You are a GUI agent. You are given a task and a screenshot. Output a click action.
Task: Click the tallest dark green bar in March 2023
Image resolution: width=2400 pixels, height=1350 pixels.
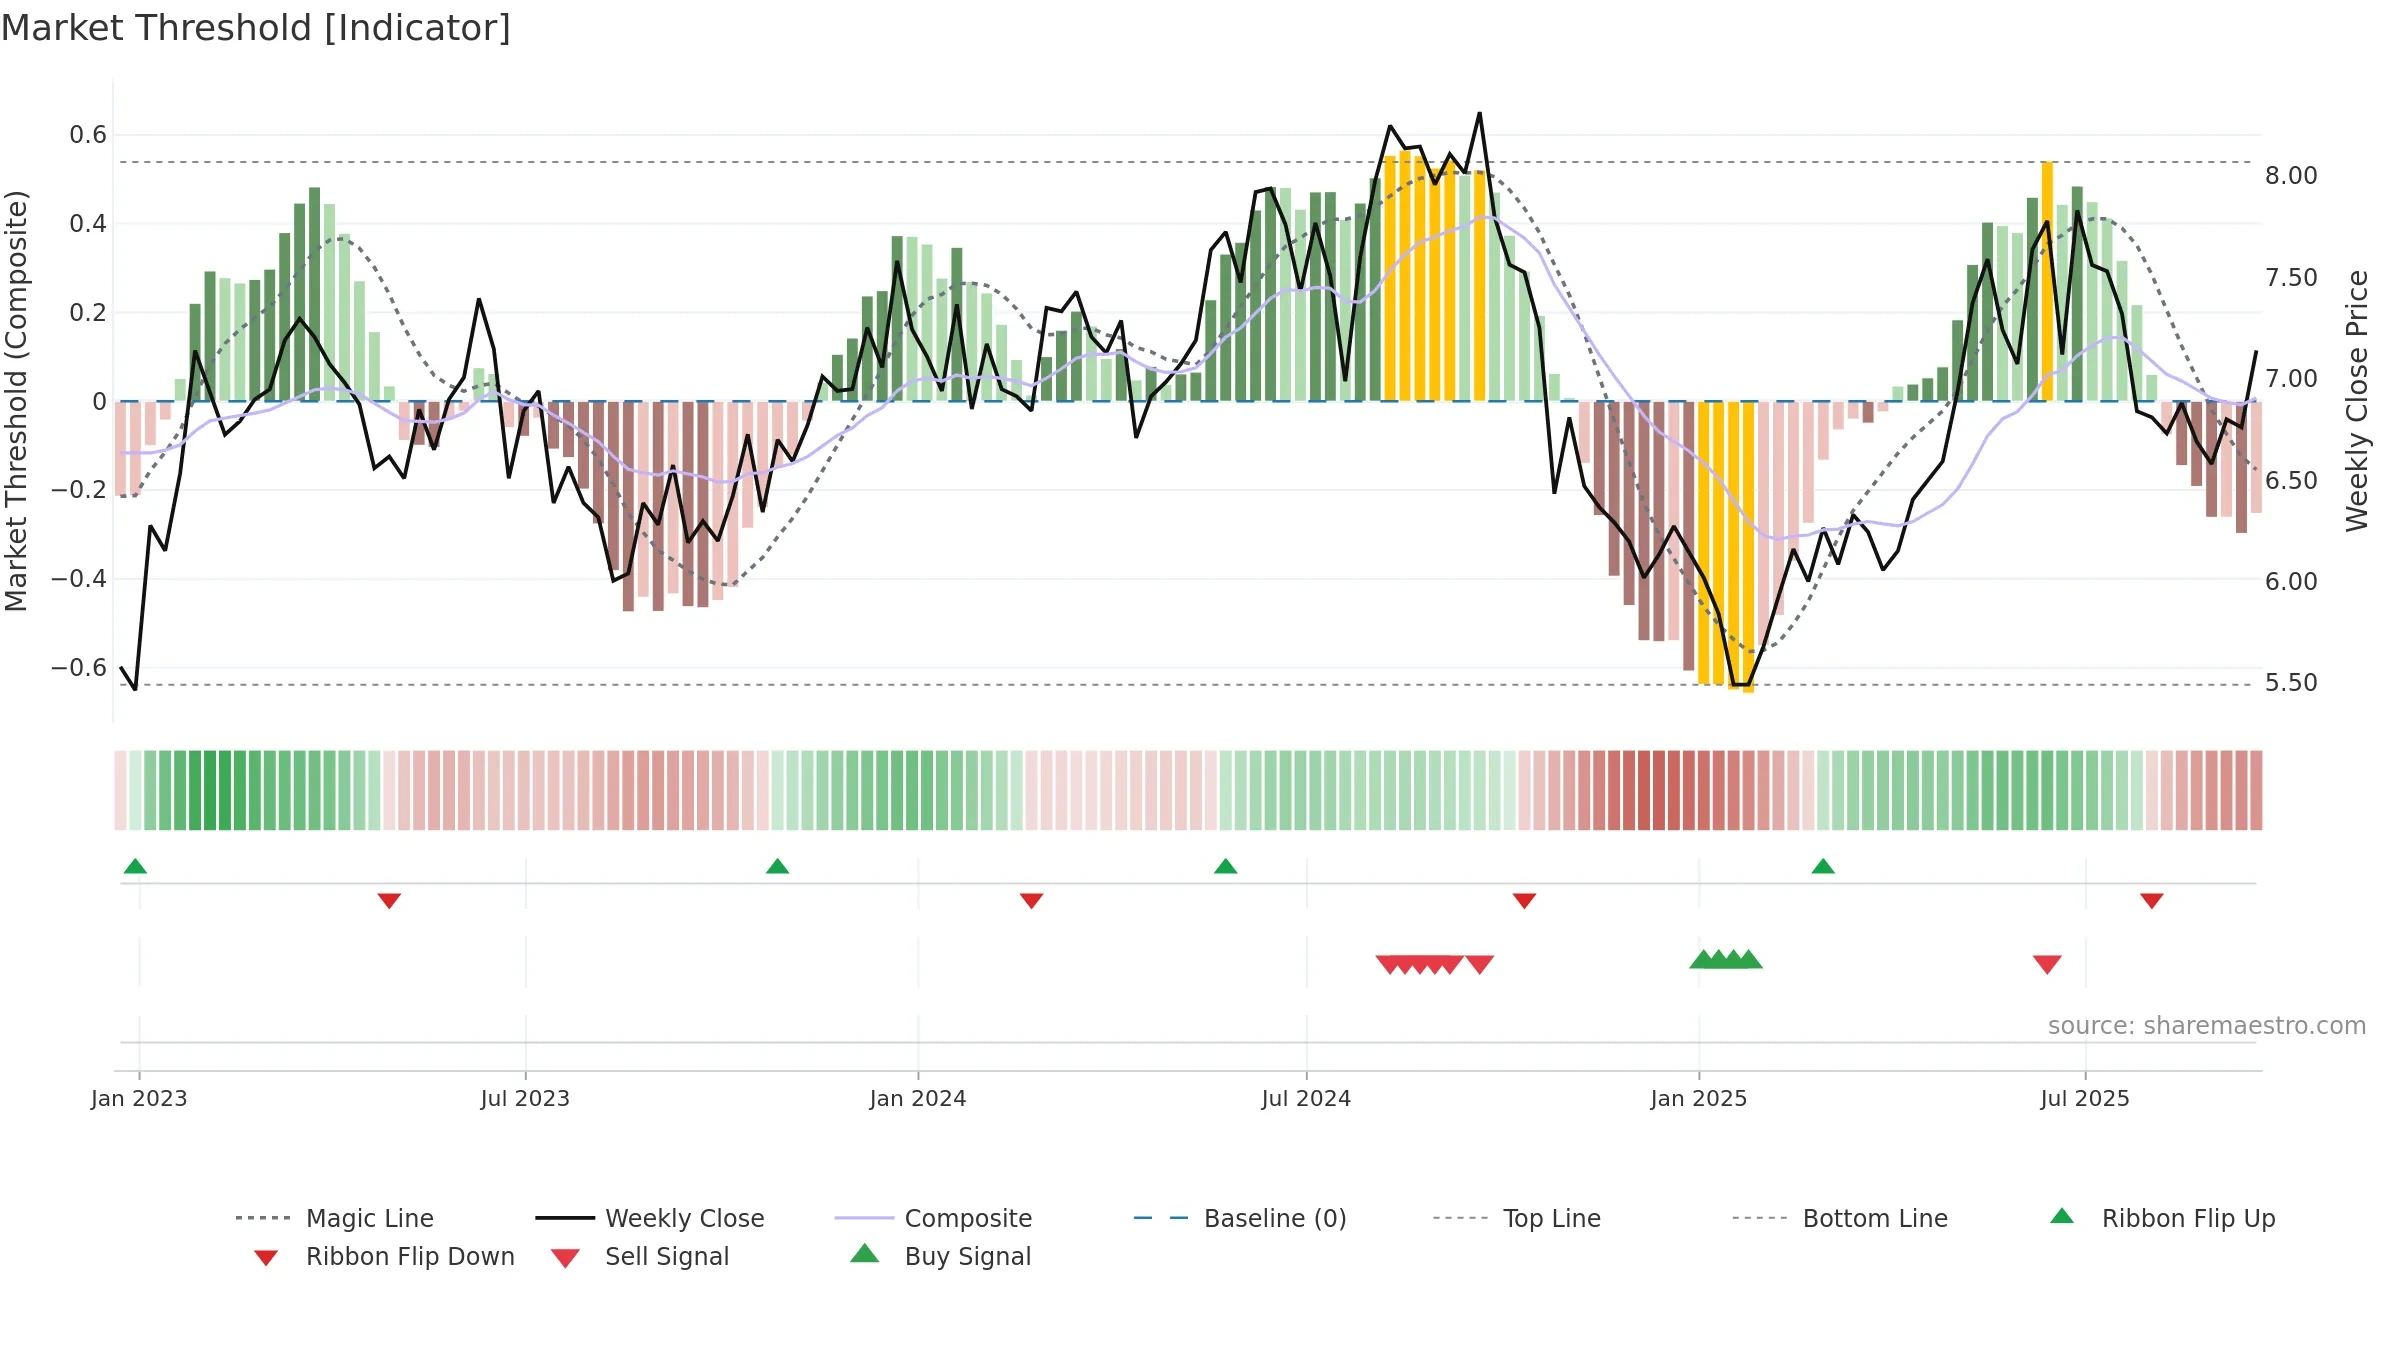click(x=314, y=294)
